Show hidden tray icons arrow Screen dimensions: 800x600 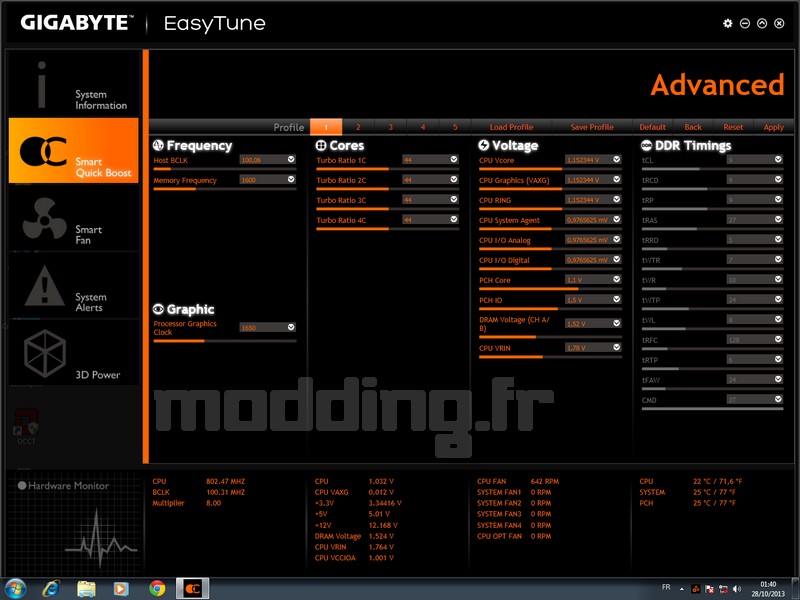(x=682, y=589)
